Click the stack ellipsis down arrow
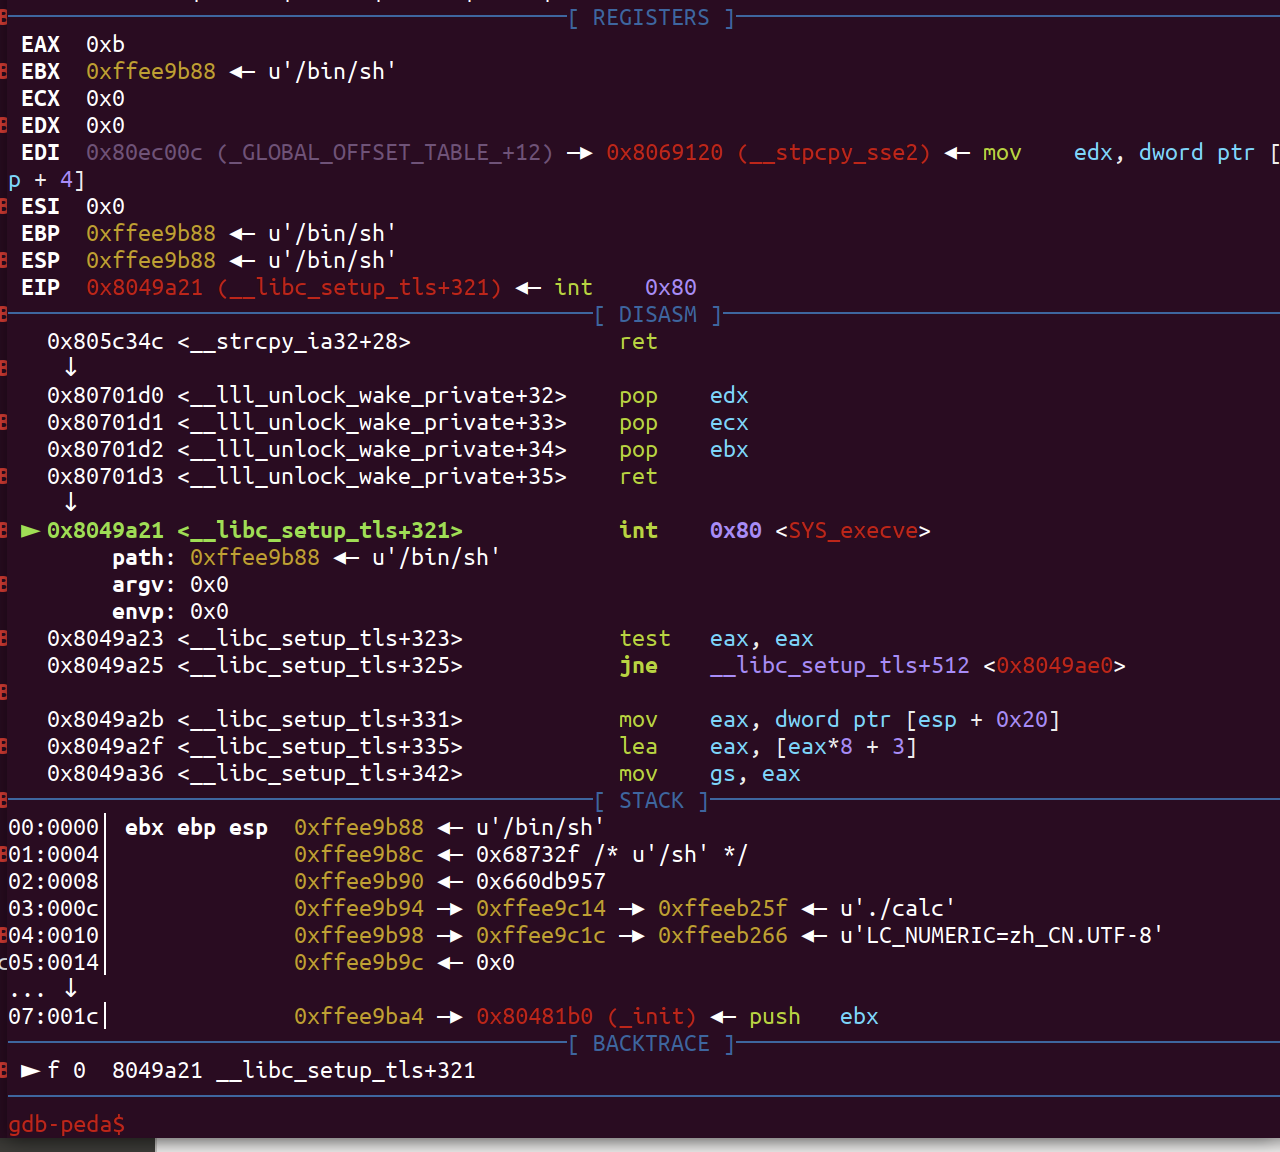The image size is (1280, 1152). tap(70, 988)
